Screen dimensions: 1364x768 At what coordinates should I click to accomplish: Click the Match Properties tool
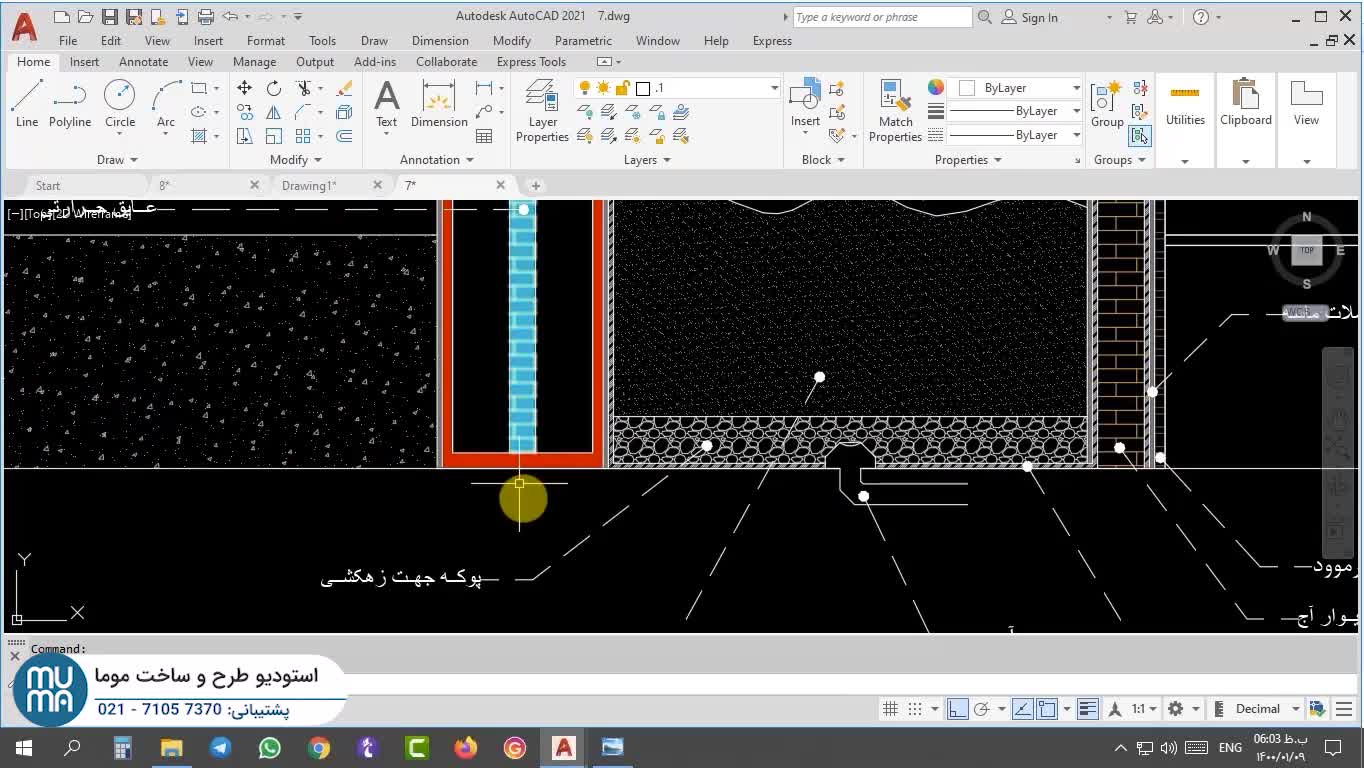click(x=895, y=111)
